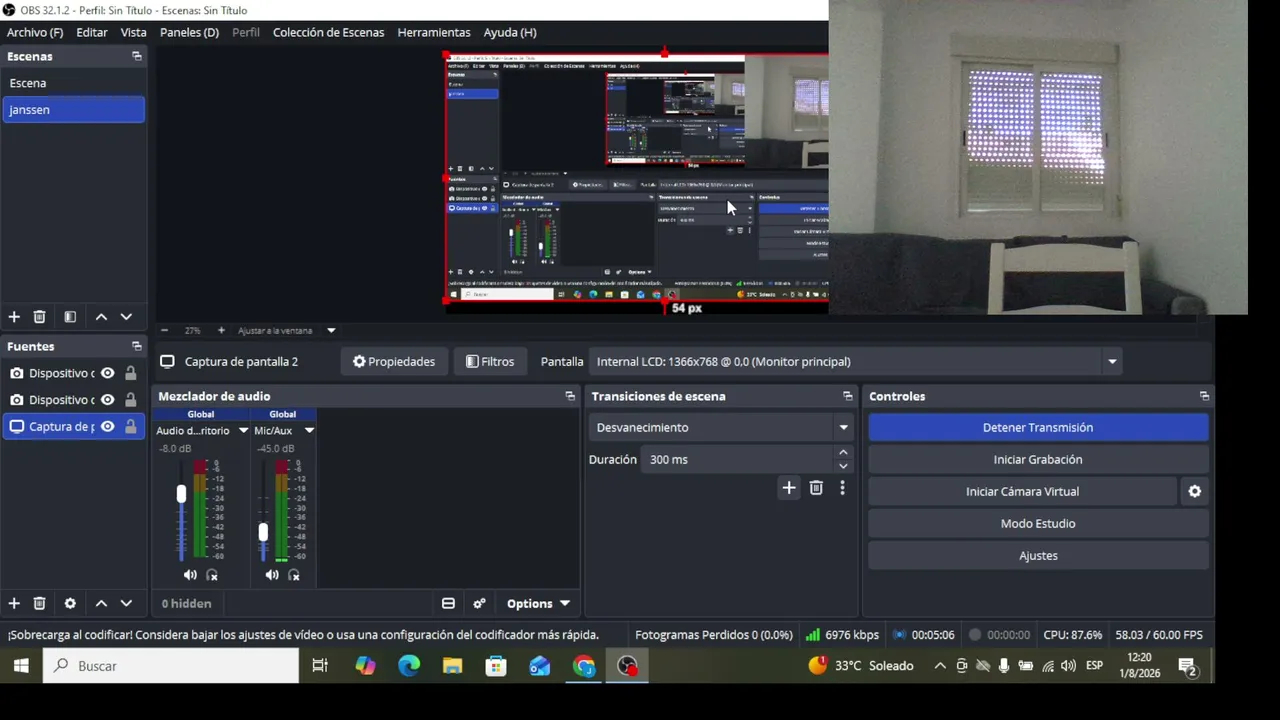Image resolution: width=1280 pixels, height=720 pixels.
Task: Click Detener Transmisión button
Action: (x=1038, y=427)
